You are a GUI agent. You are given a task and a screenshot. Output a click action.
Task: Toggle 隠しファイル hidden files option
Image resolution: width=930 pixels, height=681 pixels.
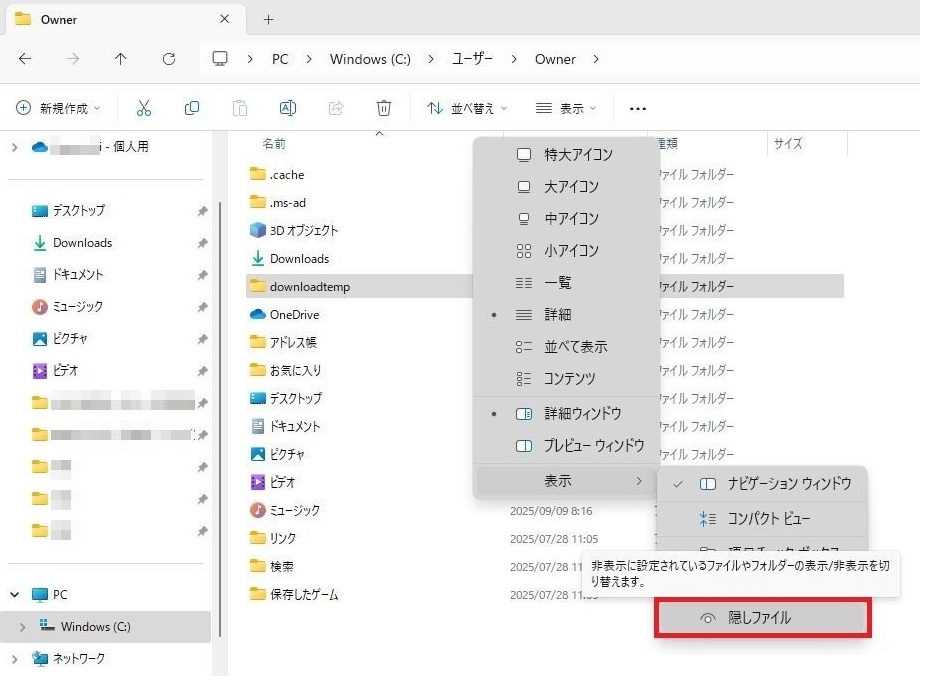click(762, 618)
